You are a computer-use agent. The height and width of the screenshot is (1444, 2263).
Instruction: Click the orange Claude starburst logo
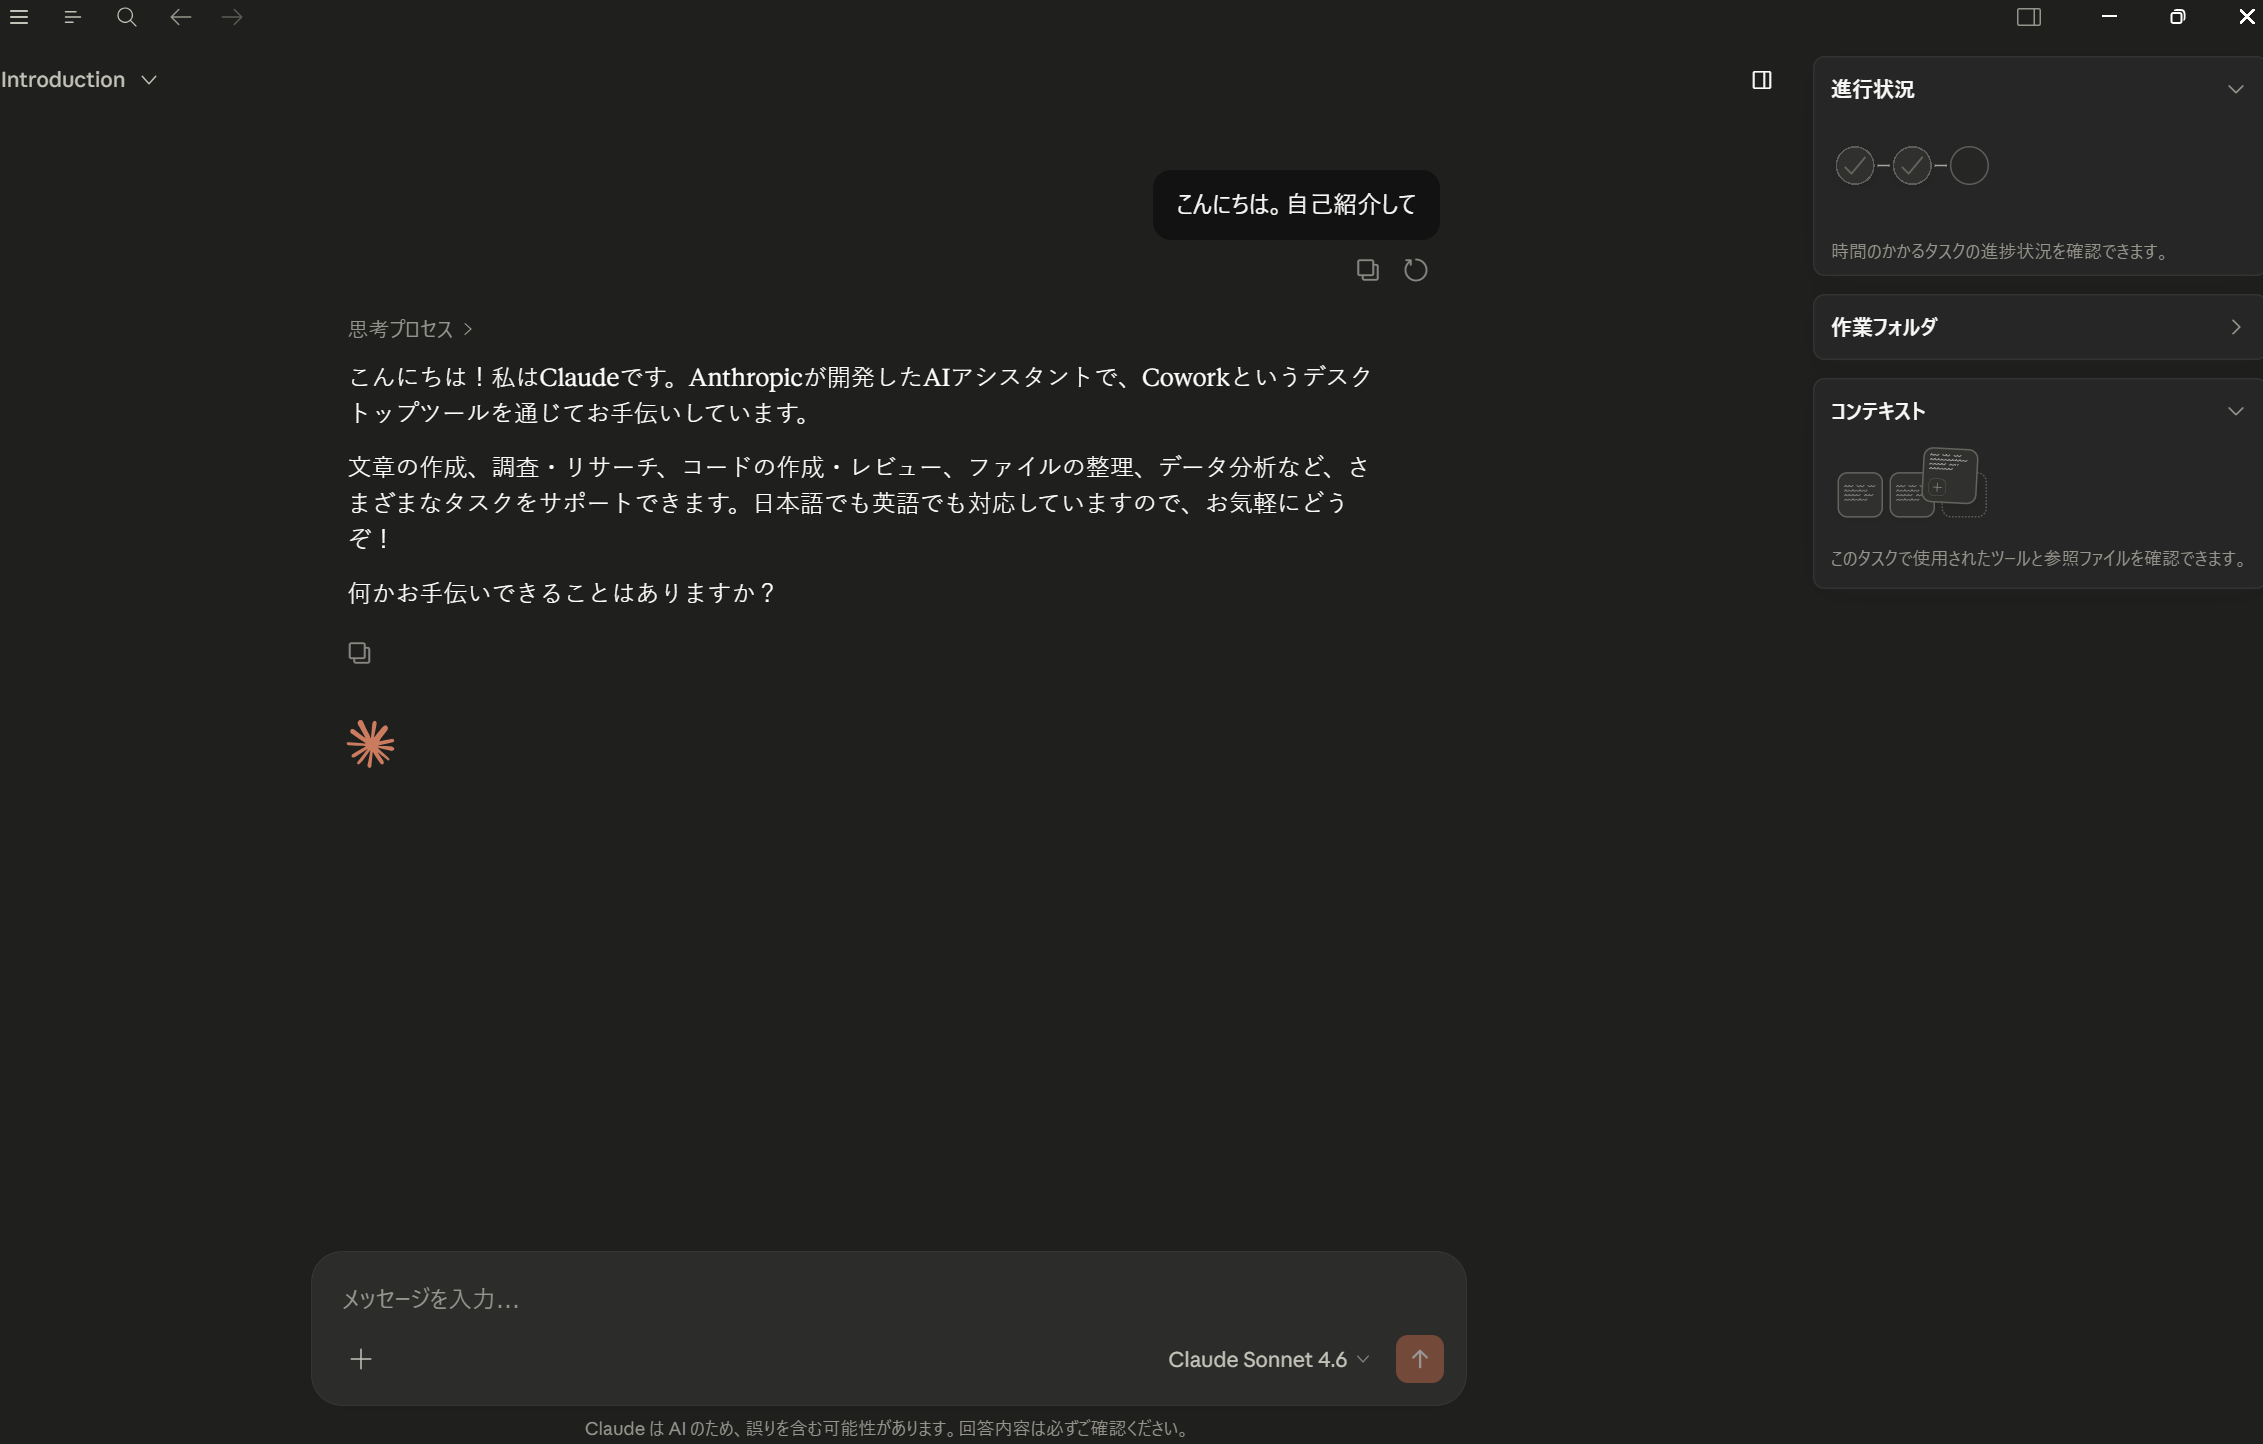pyautogui.click(x=371, y=744)
